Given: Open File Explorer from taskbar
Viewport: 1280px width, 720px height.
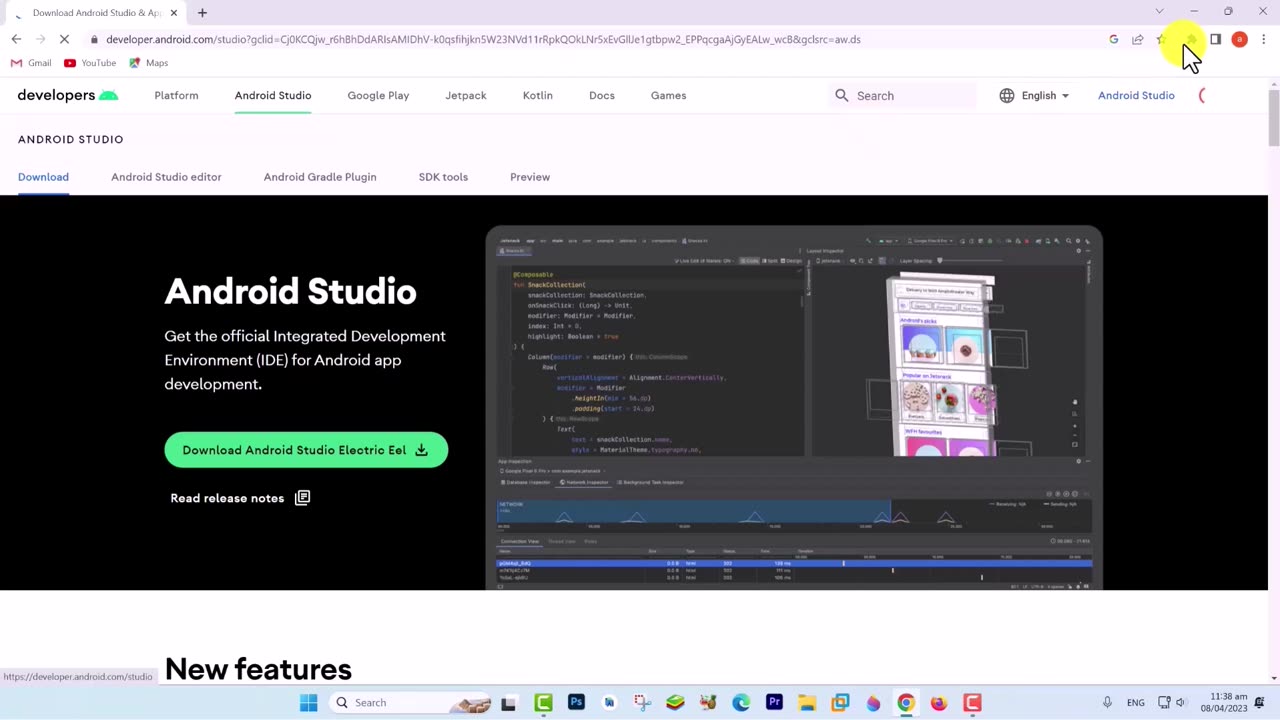Looking at the screenshot, I should point(807,703).
